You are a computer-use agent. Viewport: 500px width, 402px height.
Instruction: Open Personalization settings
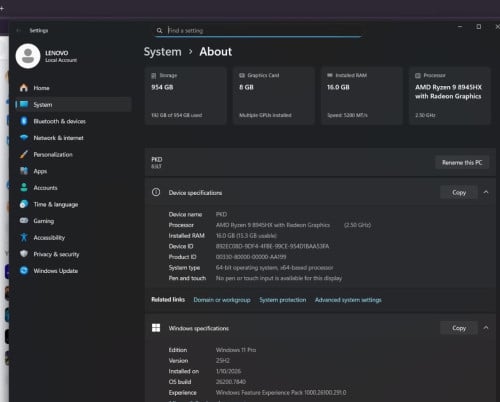(x=73, y=154)
